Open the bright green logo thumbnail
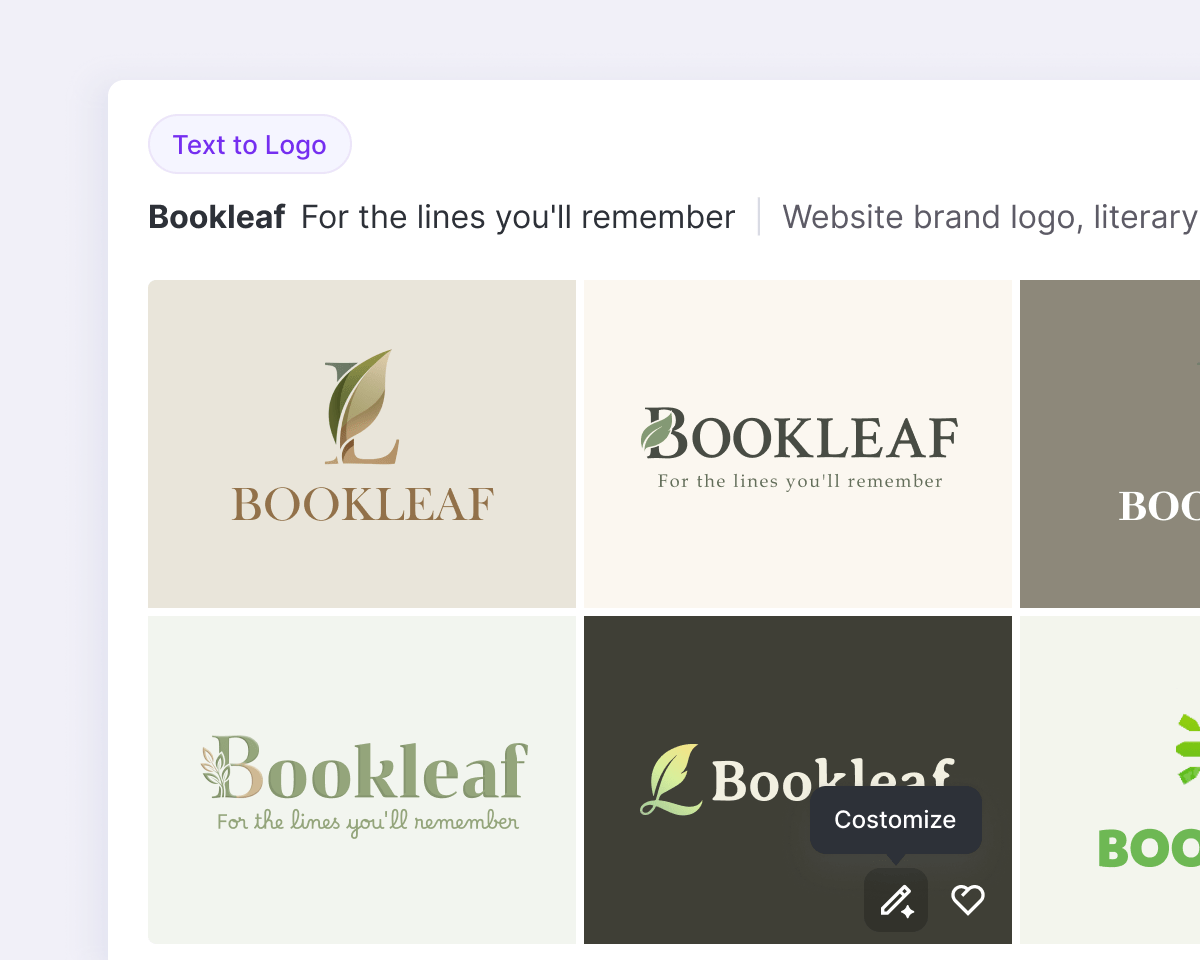The image size is (1200, 960). [x=1110, y=900]
